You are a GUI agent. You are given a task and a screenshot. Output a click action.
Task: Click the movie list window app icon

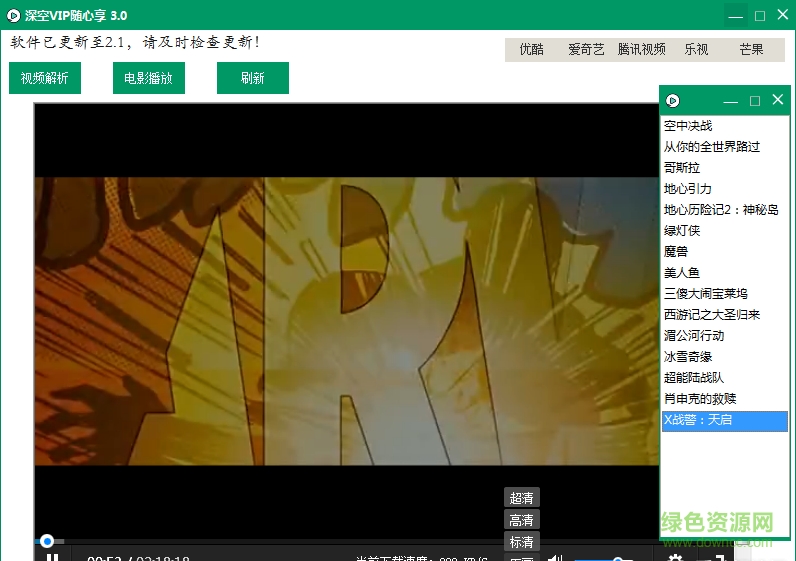pos(673,101)
